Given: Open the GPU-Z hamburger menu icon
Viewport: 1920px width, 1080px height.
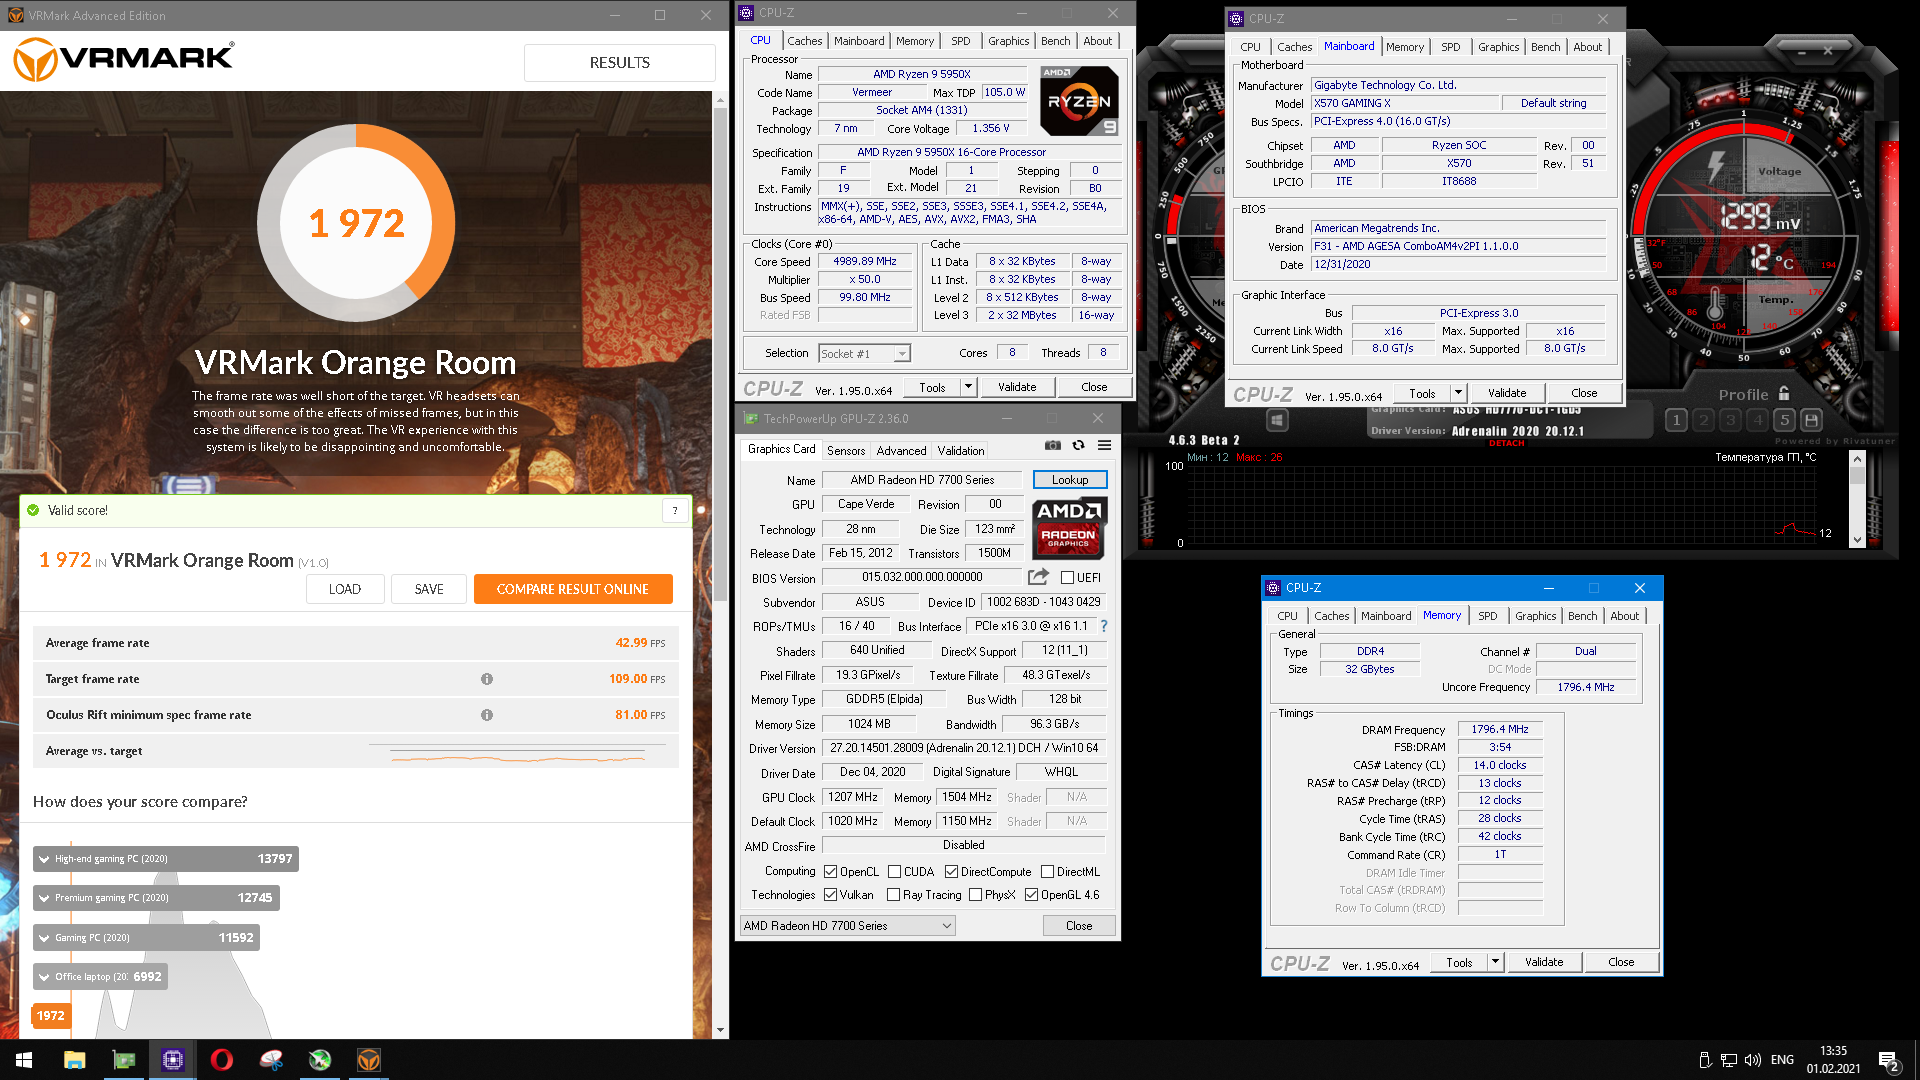Looking at the screenshot, I should point(1104,445).
